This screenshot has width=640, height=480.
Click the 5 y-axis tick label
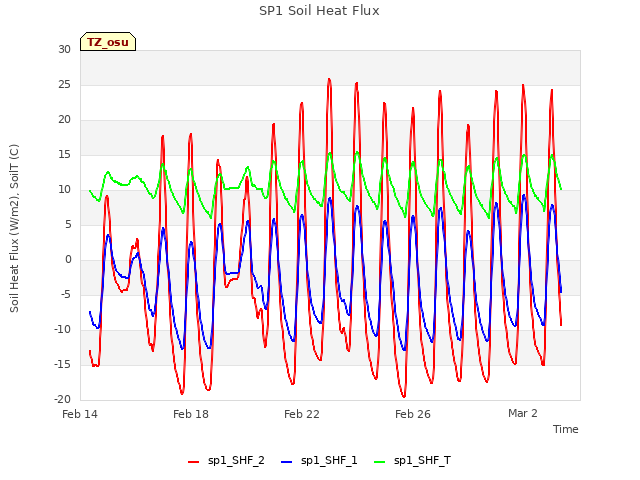point(68,224)
